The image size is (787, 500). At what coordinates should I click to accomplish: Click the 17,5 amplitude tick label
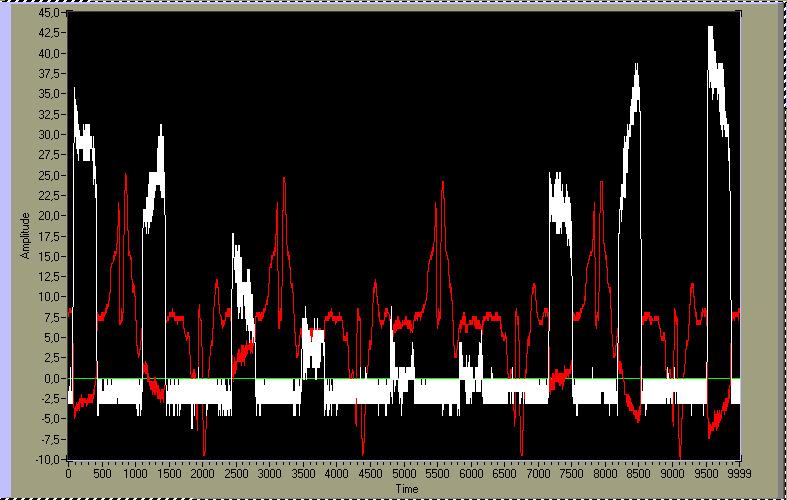[49, 236]
